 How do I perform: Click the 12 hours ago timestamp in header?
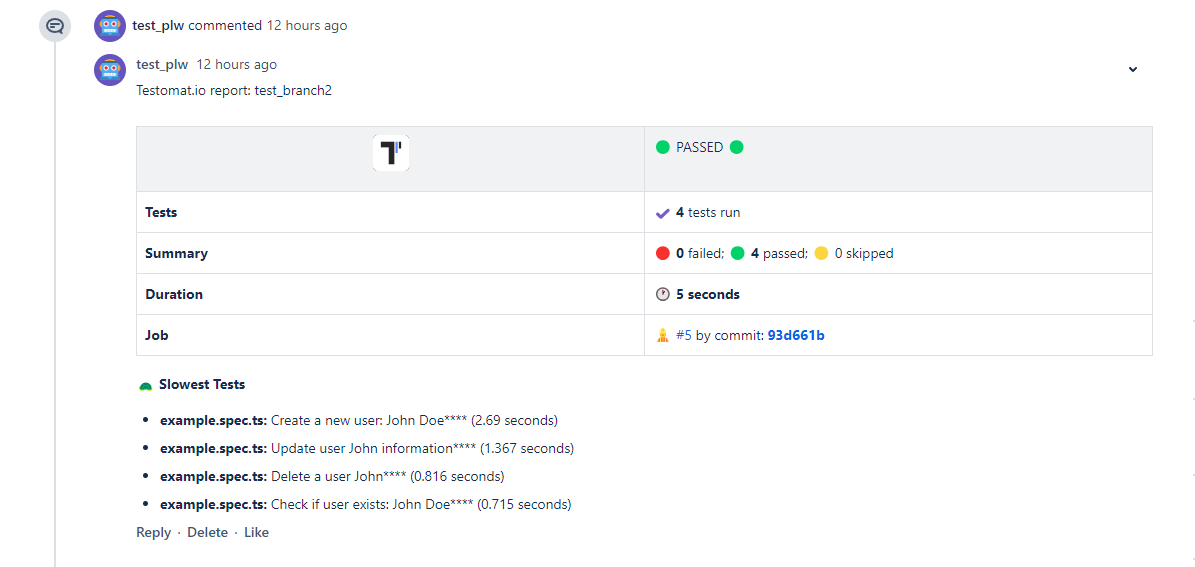click(307, 26)
